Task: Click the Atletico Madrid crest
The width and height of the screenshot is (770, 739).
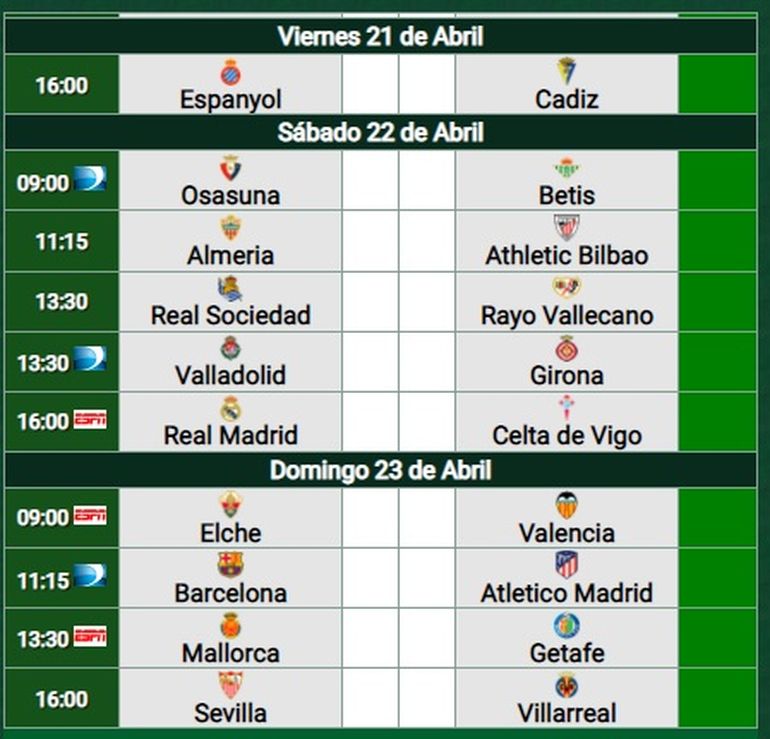Action: tap(567, 566)
